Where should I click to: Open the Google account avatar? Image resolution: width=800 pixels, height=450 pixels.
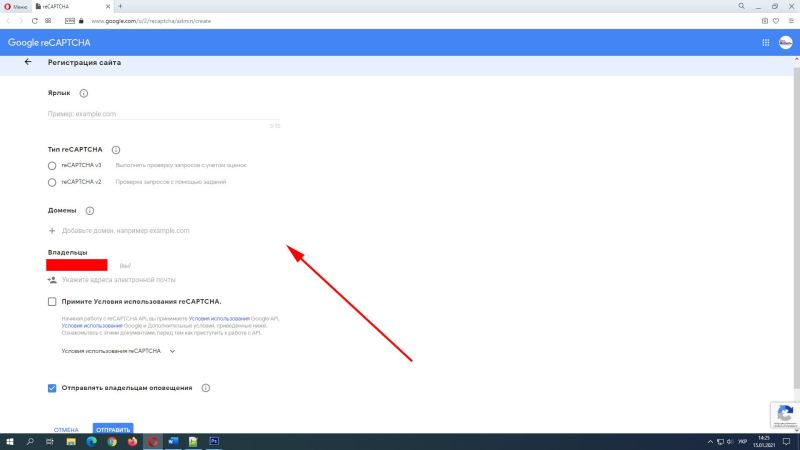coord(786,43)
